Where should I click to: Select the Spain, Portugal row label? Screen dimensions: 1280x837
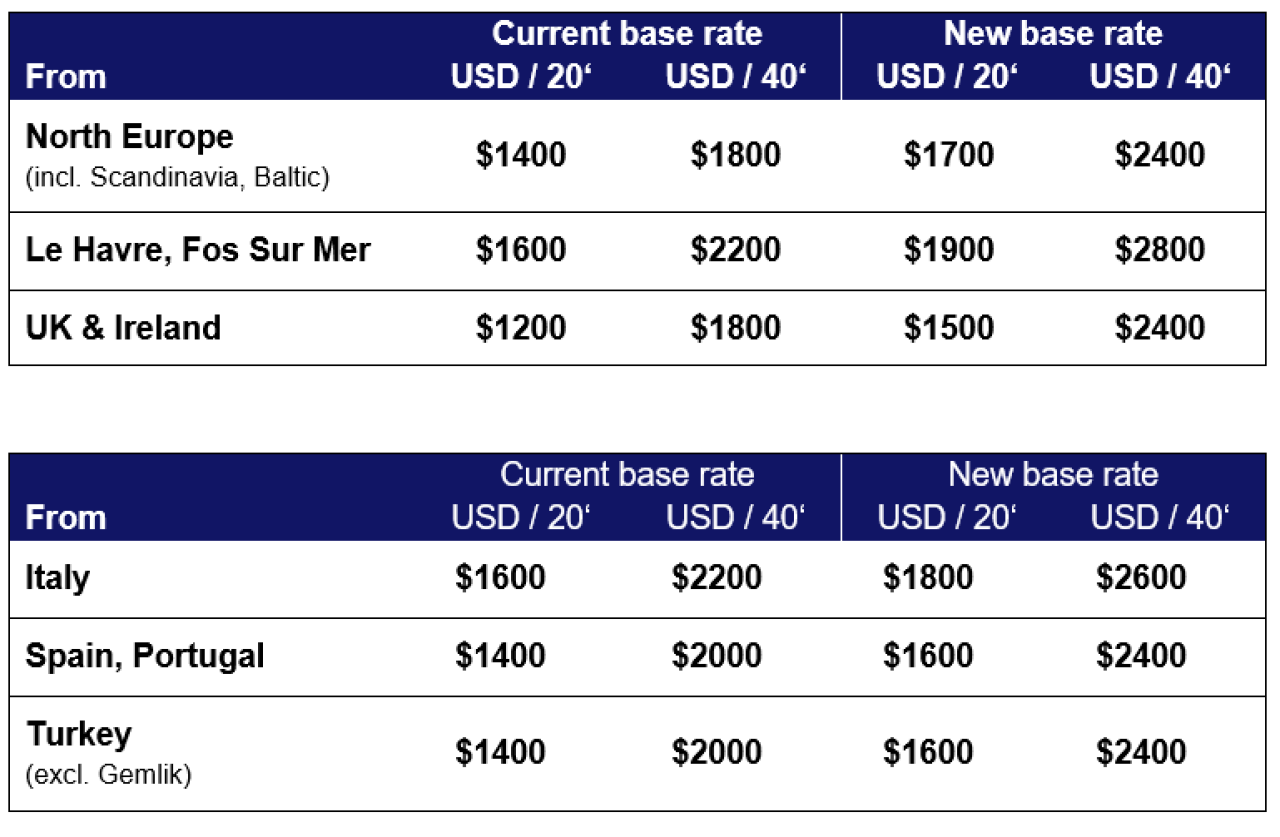(145, 656)
